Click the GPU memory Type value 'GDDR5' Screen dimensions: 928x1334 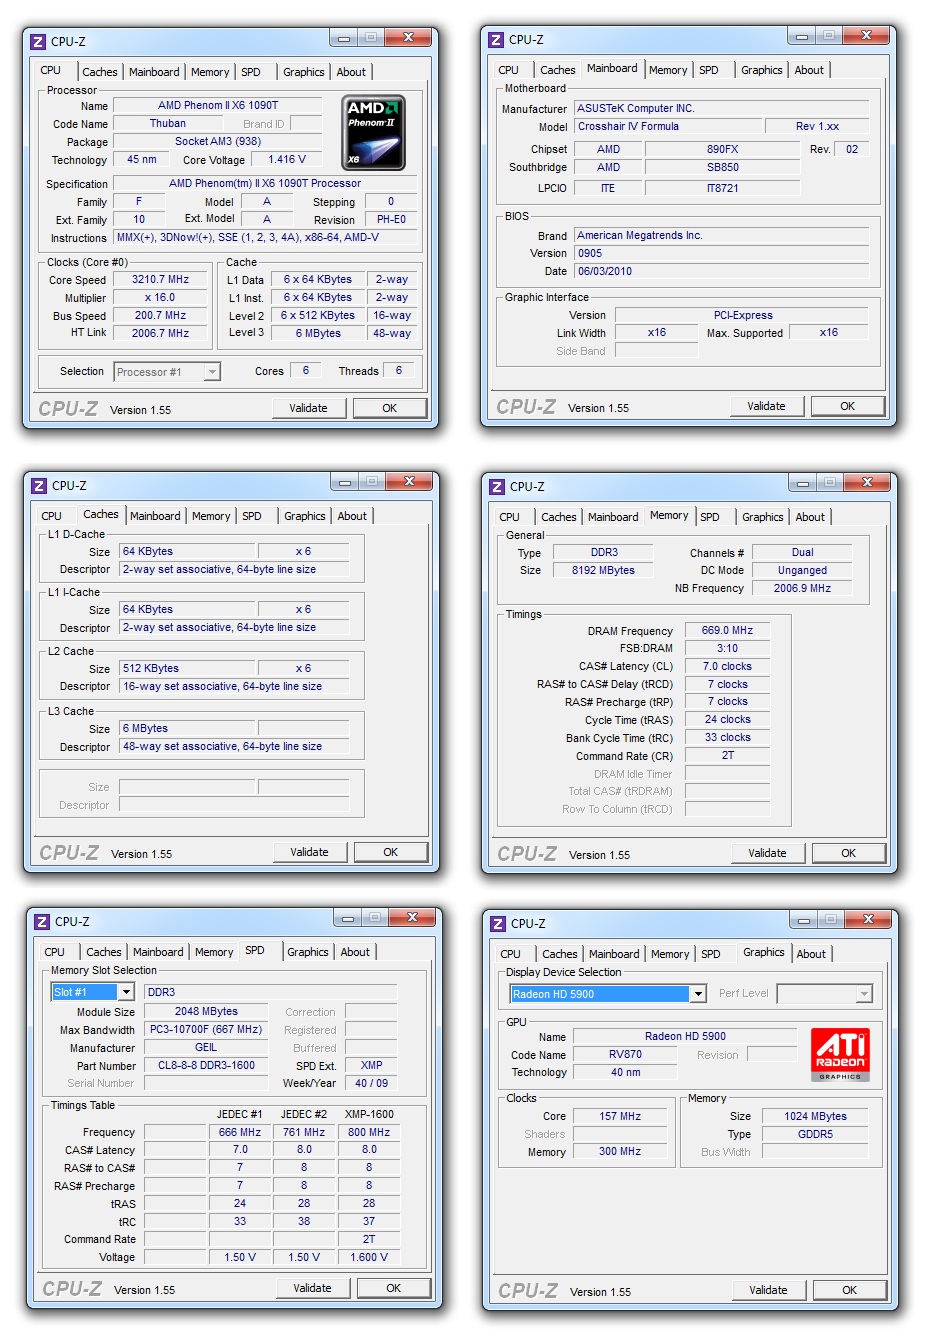(x=815, y=1135)
